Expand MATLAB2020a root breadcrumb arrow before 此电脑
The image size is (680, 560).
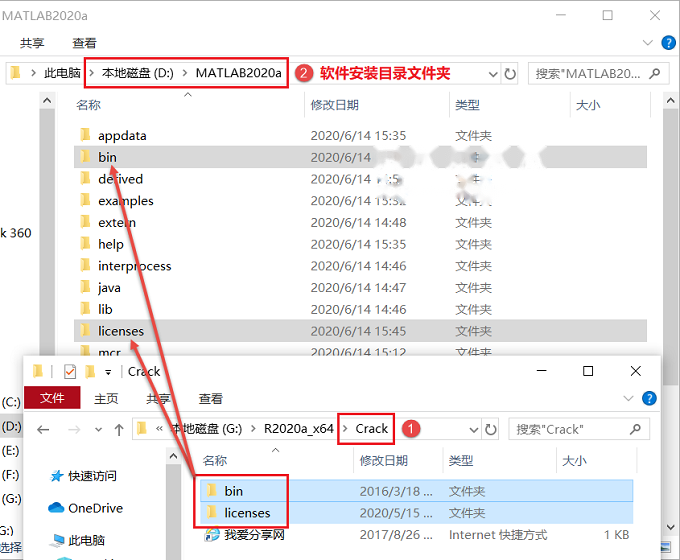[33, 73]
